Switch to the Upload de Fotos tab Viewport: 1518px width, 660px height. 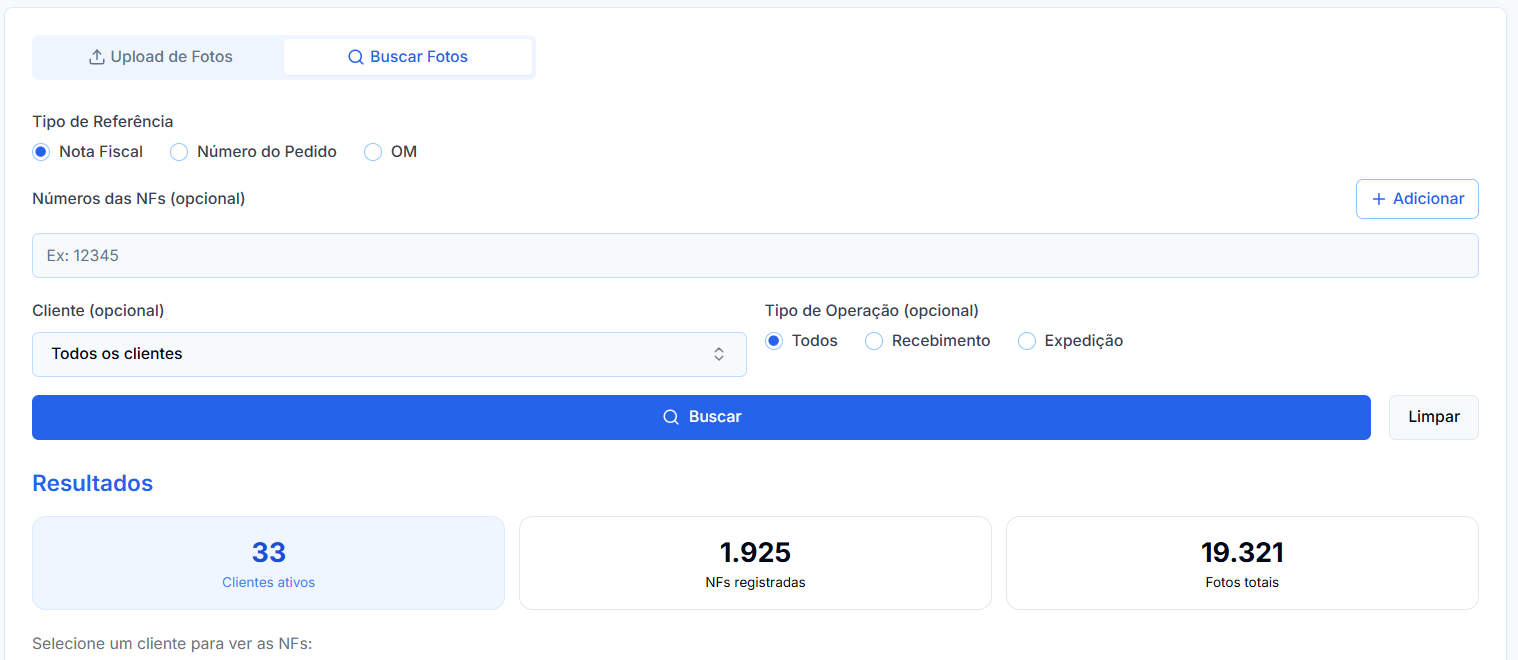pyautogui.click(x=160, y=57)
